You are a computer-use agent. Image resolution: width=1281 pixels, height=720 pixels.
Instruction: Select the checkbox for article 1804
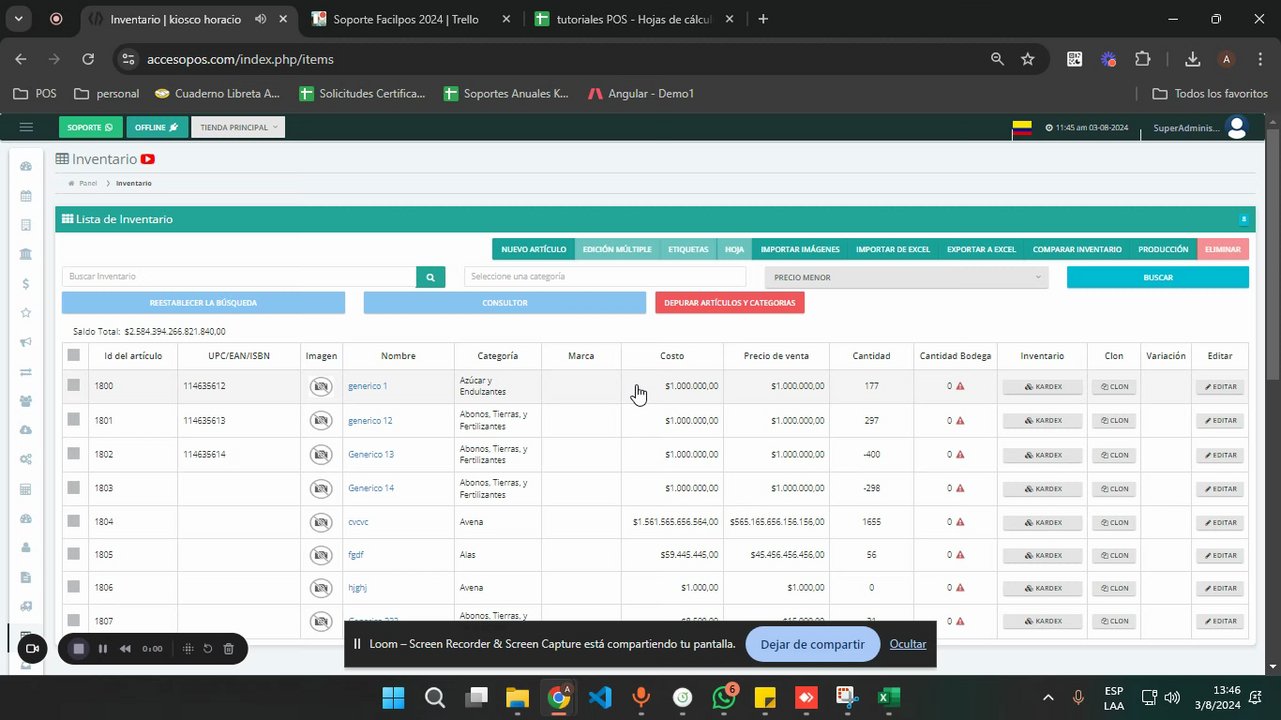[x=73, y=522]
